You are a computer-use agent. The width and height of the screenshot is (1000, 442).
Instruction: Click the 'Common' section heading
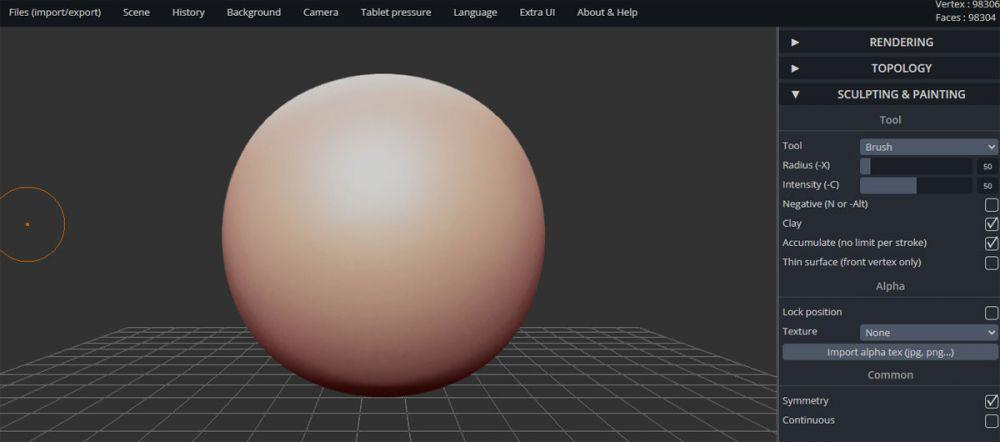pos(890,375)
